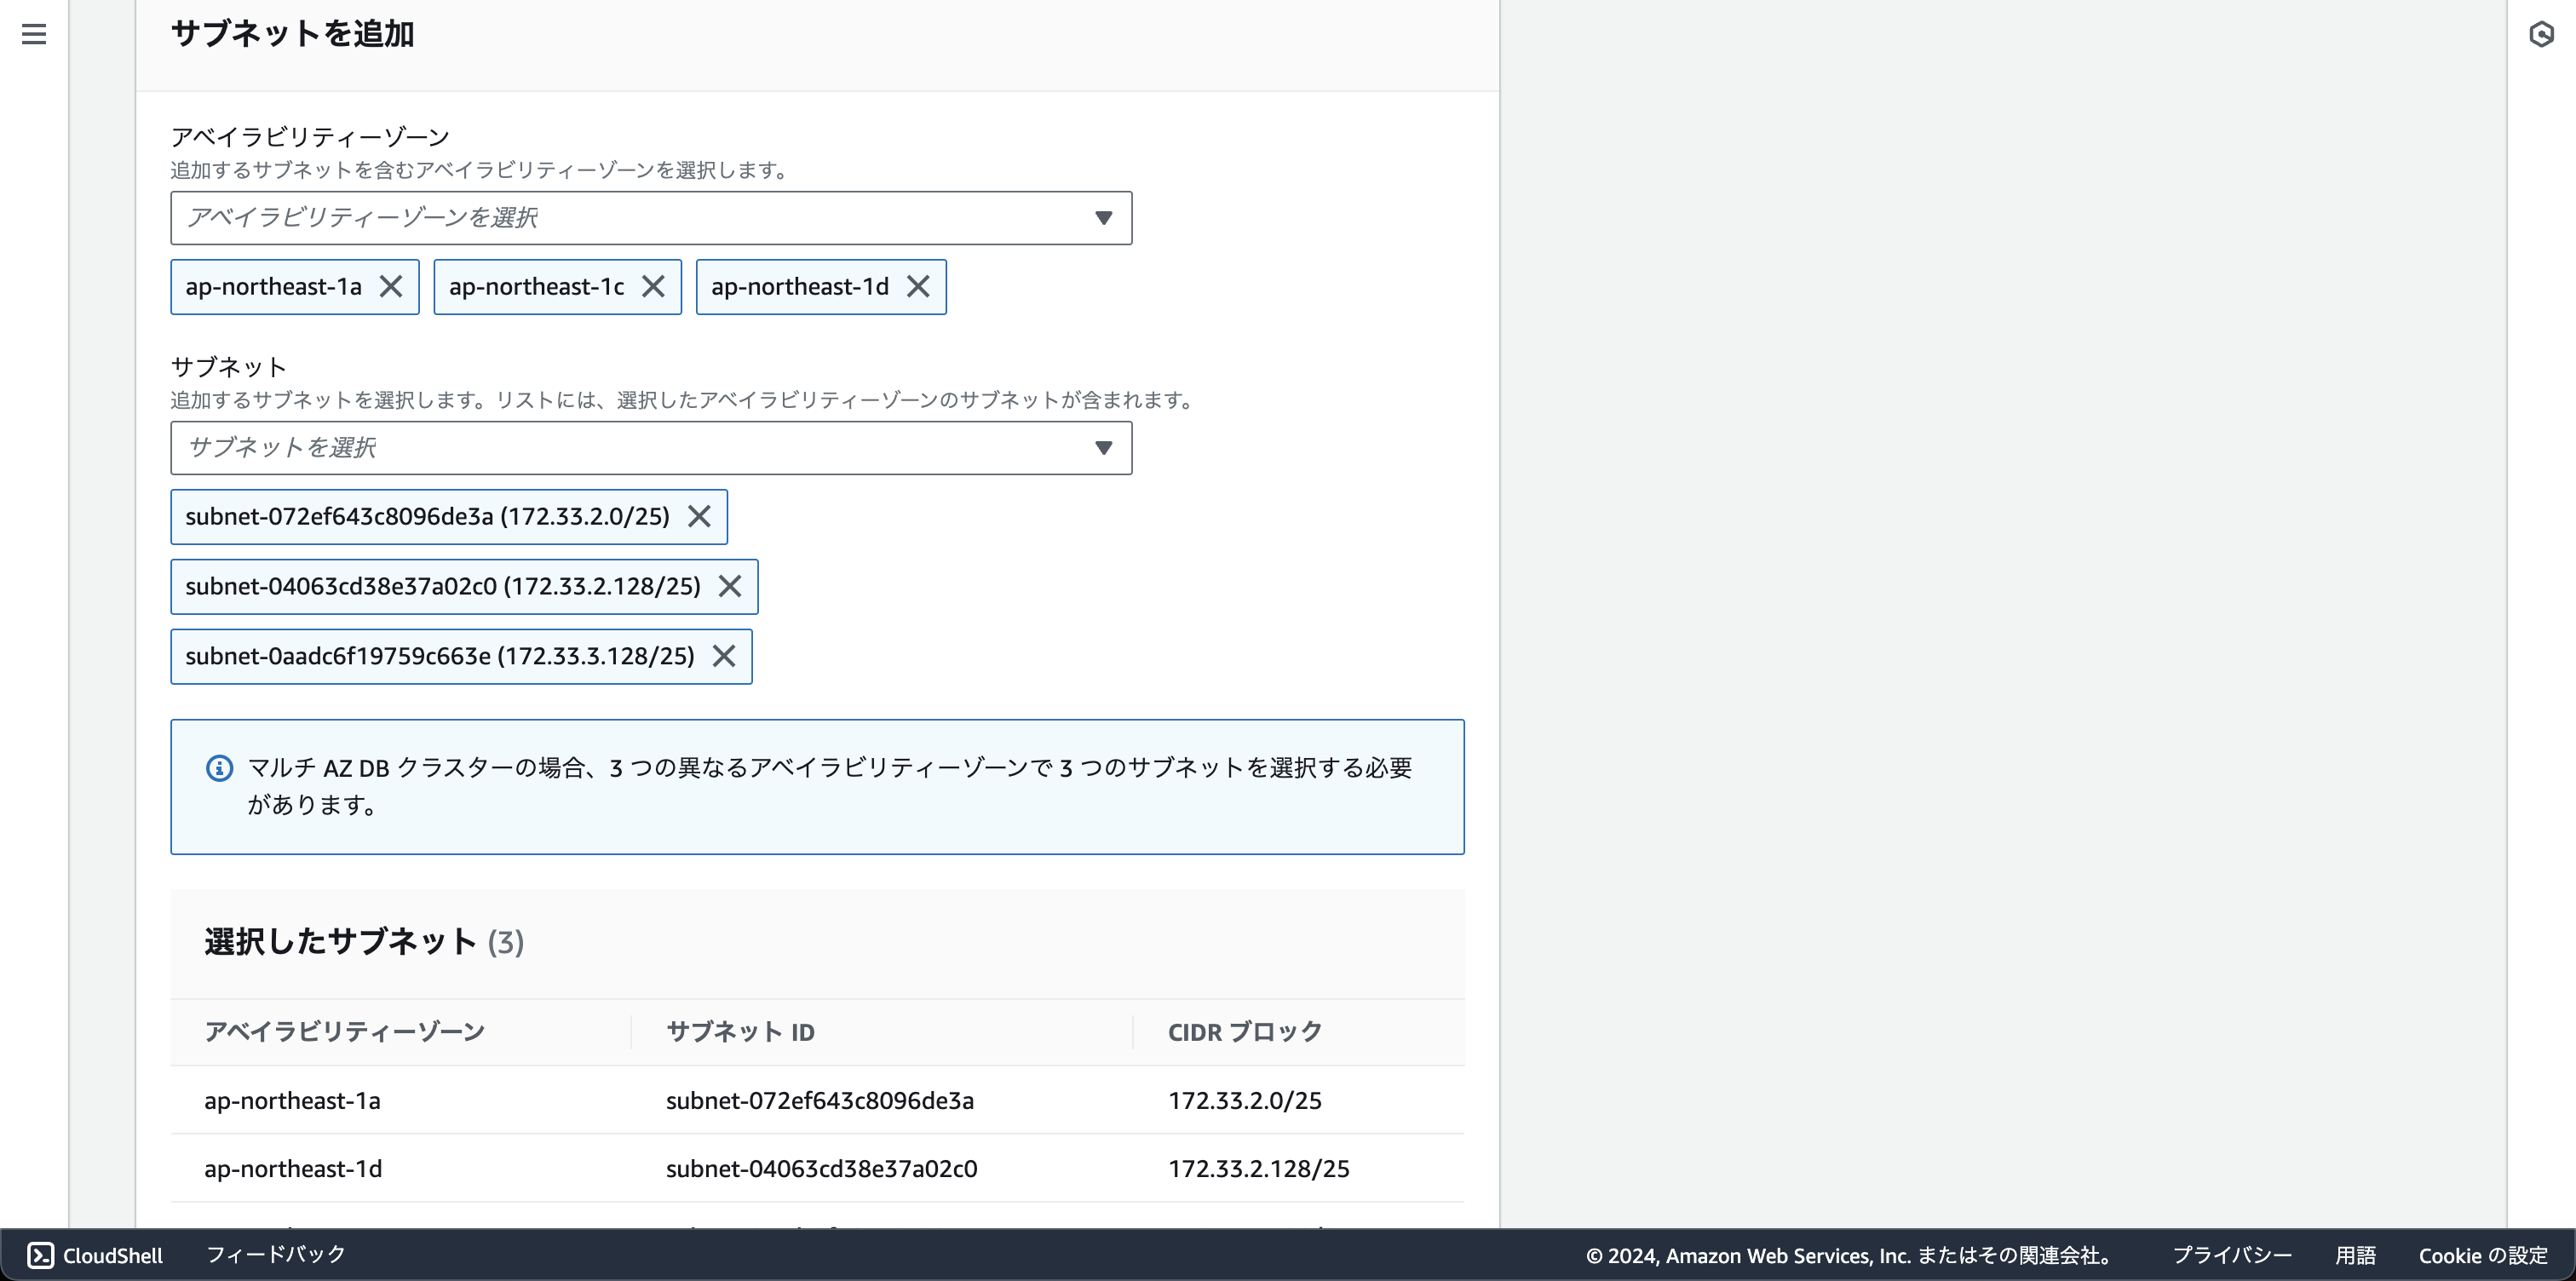
Task: Remove subnet-04063cd38e37a02c0 from the selection
Action: tap(731, 587)
